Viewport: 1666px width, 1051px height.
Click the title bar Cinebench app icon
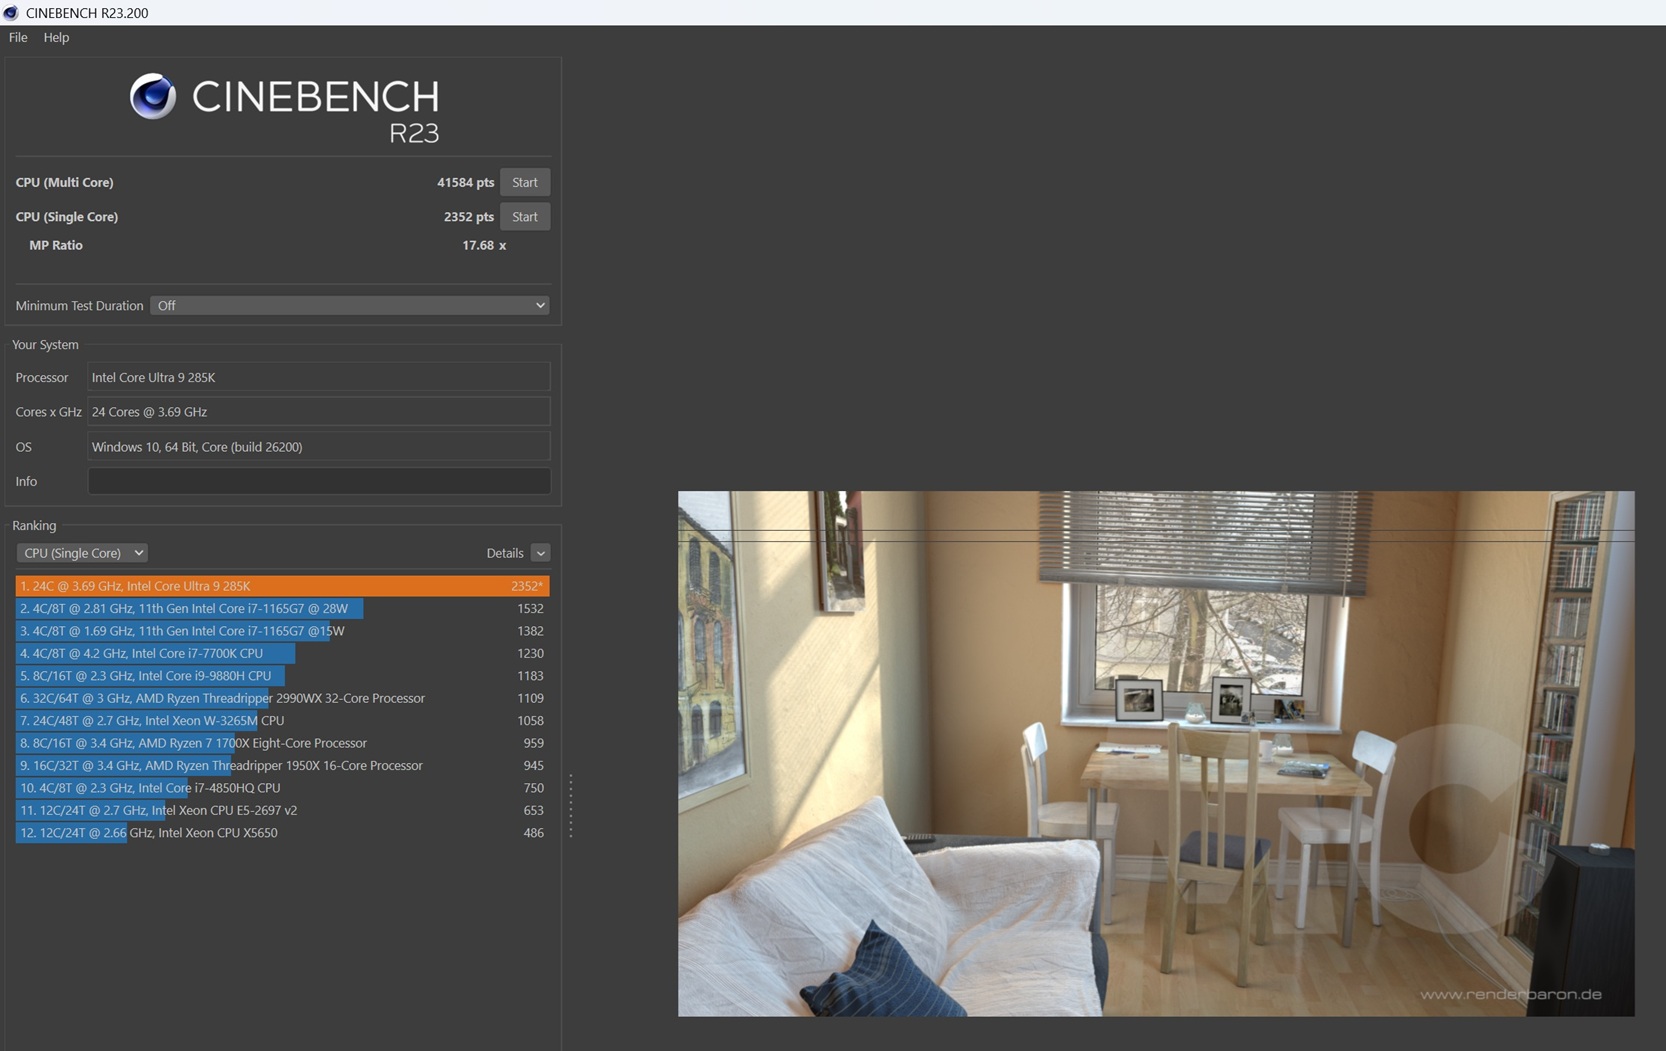(x=11, y=13)
